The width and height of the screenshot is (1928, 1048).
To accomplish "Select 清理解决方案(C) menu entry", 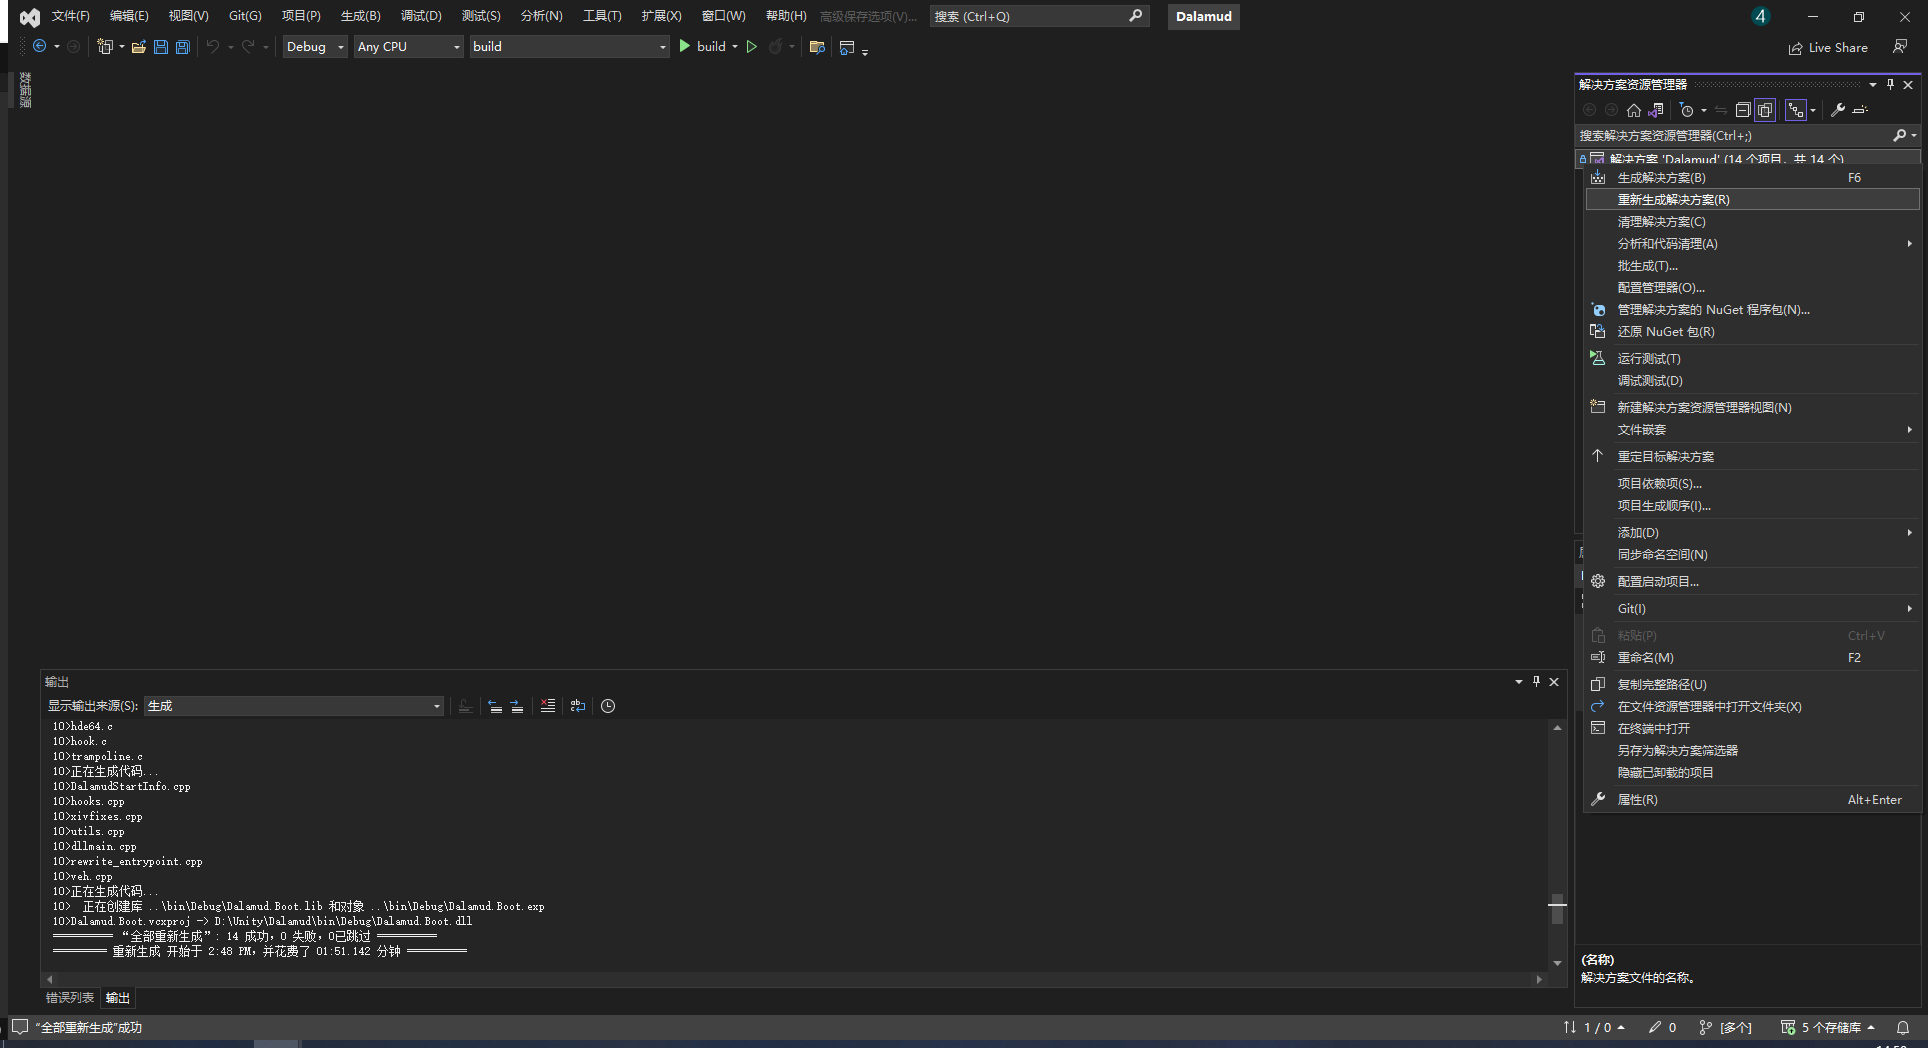I will click(x=1752, y=222).
